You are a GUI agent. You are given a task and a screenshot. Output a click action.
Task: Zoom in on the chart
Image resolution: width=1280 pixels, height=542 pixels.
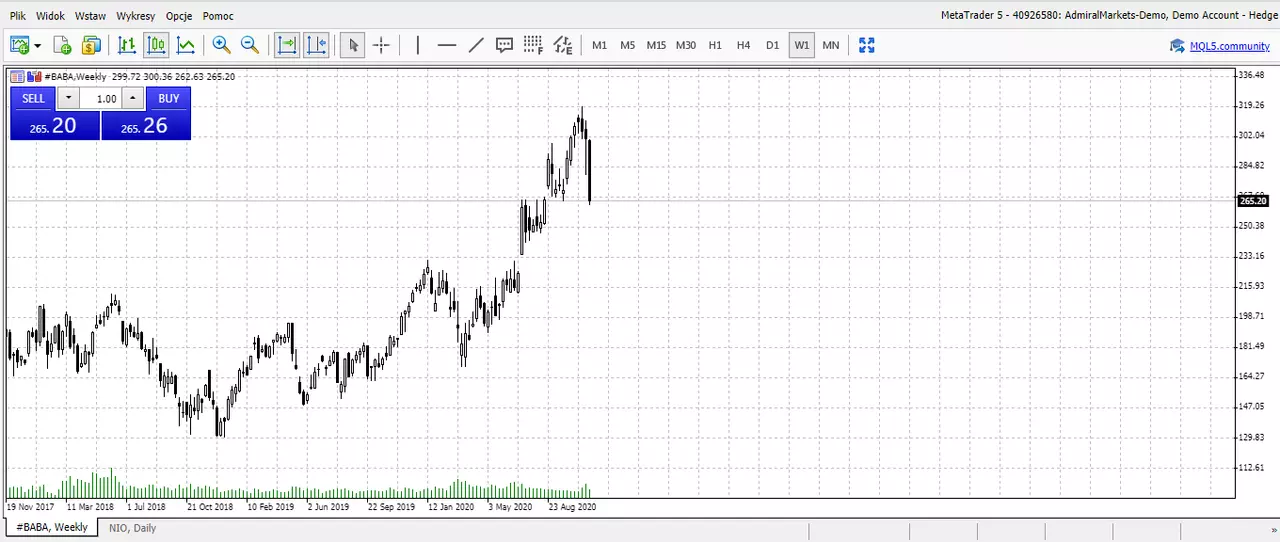click(221, 45)
